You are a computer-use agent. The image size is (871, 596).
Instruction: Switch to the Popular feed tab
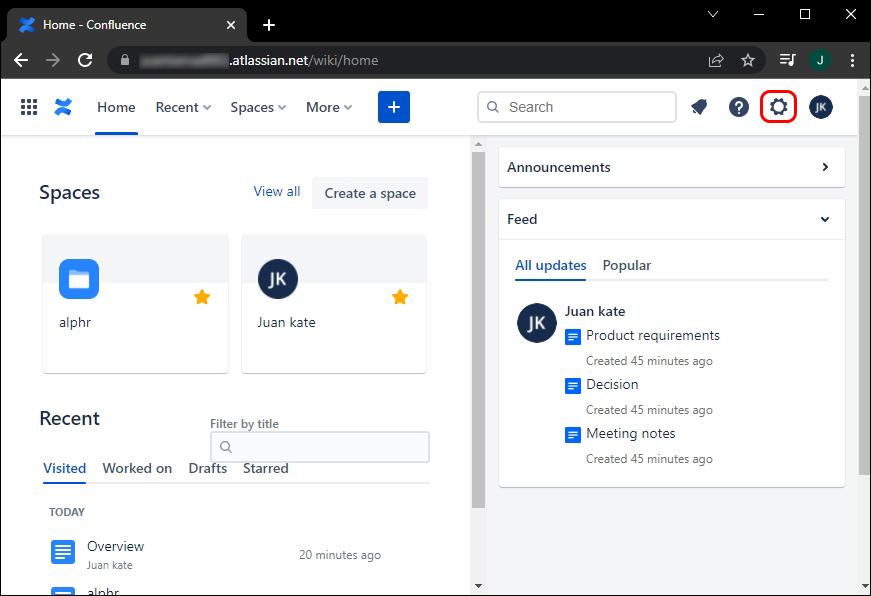[x=627, y=265]
